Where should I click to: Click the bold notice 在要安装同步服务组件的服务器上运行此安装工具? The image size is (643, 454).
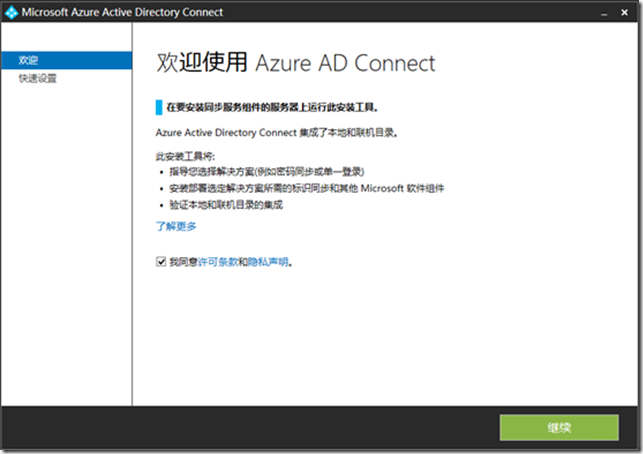click(272, 107)
